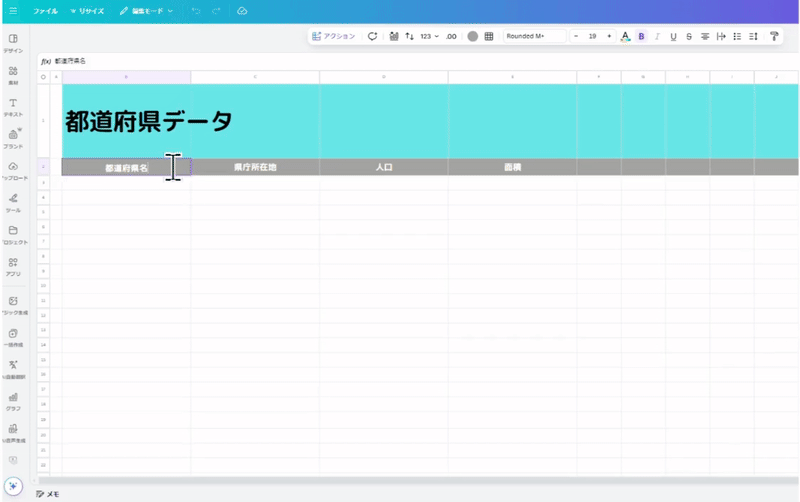Click the cloud save status icon
800x502 pixels.
[x=242, y=11]
